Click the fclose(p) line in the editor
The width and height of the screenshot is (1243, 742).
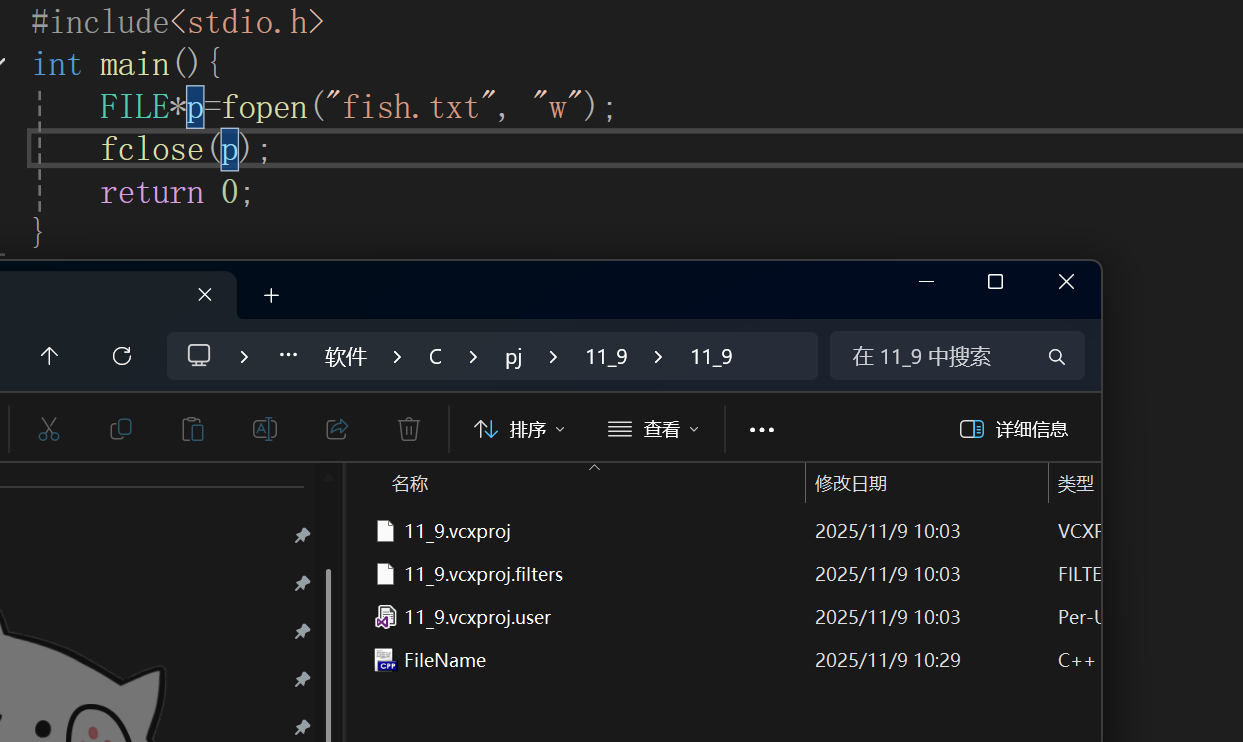pyautogui.click(x=186, y=149)
